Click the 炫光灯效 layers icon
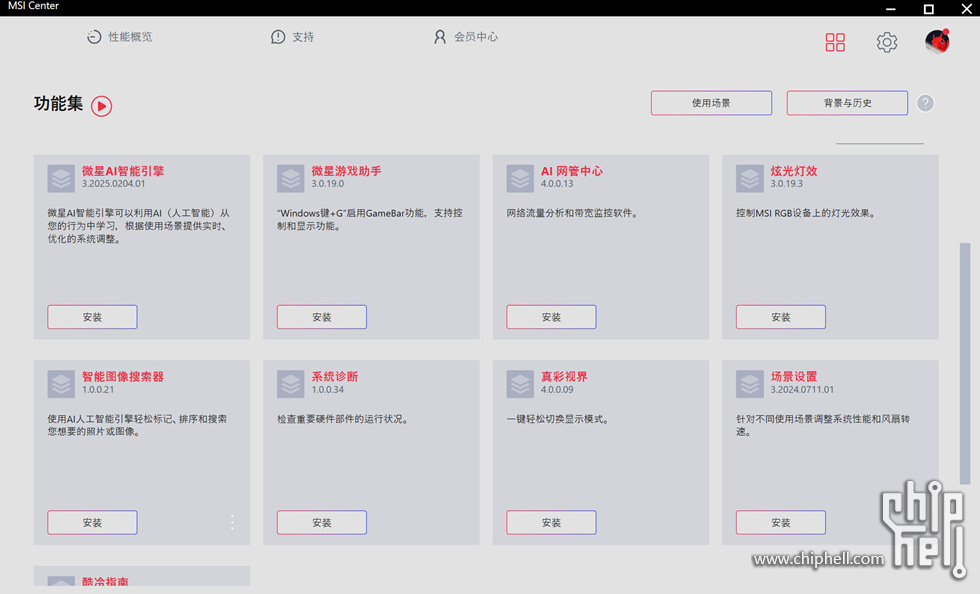This screenshot has height=594, width=980. tap(749, 179)
